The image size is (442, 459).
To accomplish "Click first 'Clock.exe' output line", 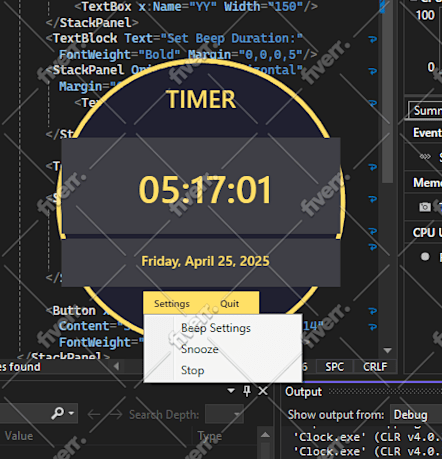I will 367,437.
